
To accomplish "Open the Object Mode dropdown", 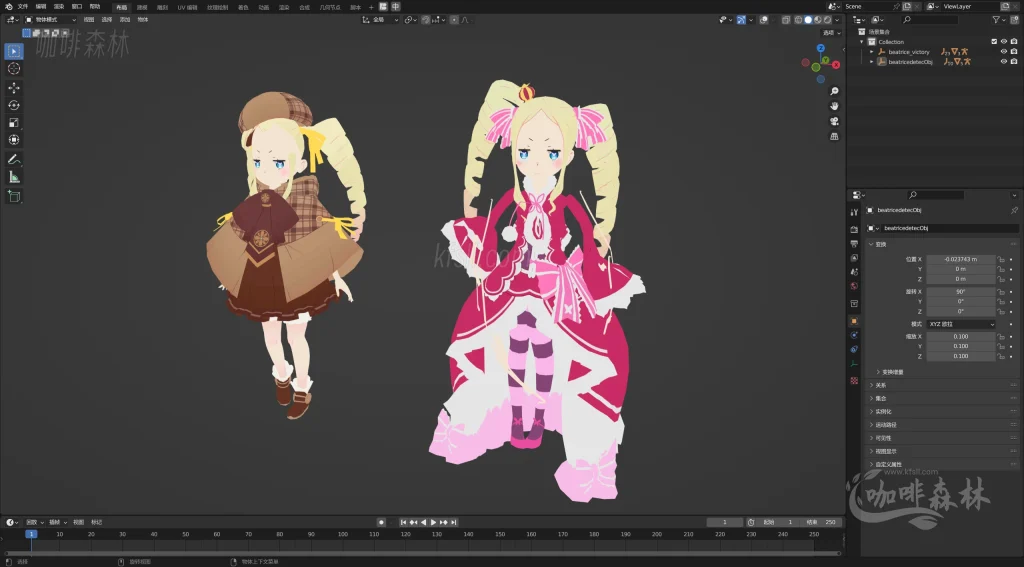I will (50, 20).
